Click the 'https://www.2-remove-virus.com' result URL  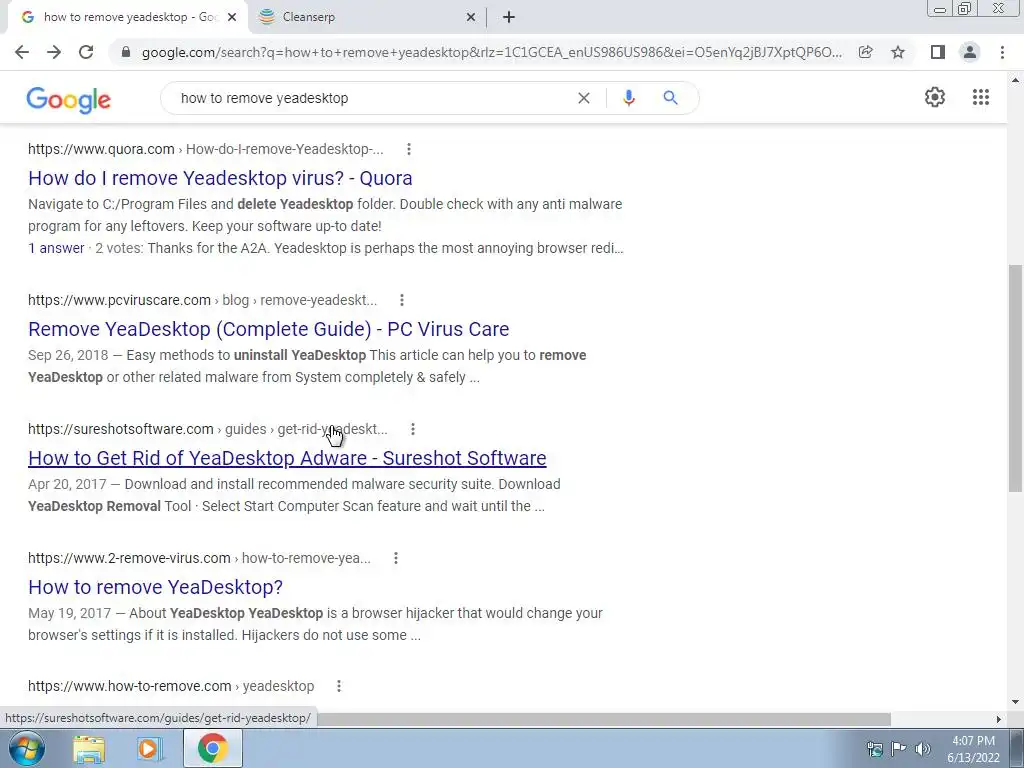(x=129, y=558)
